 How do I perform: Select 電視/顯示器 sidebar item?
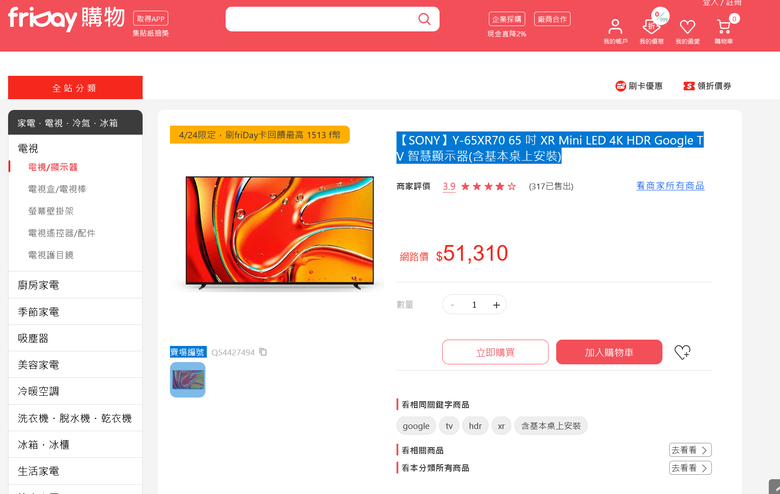[x=53, y=167]
